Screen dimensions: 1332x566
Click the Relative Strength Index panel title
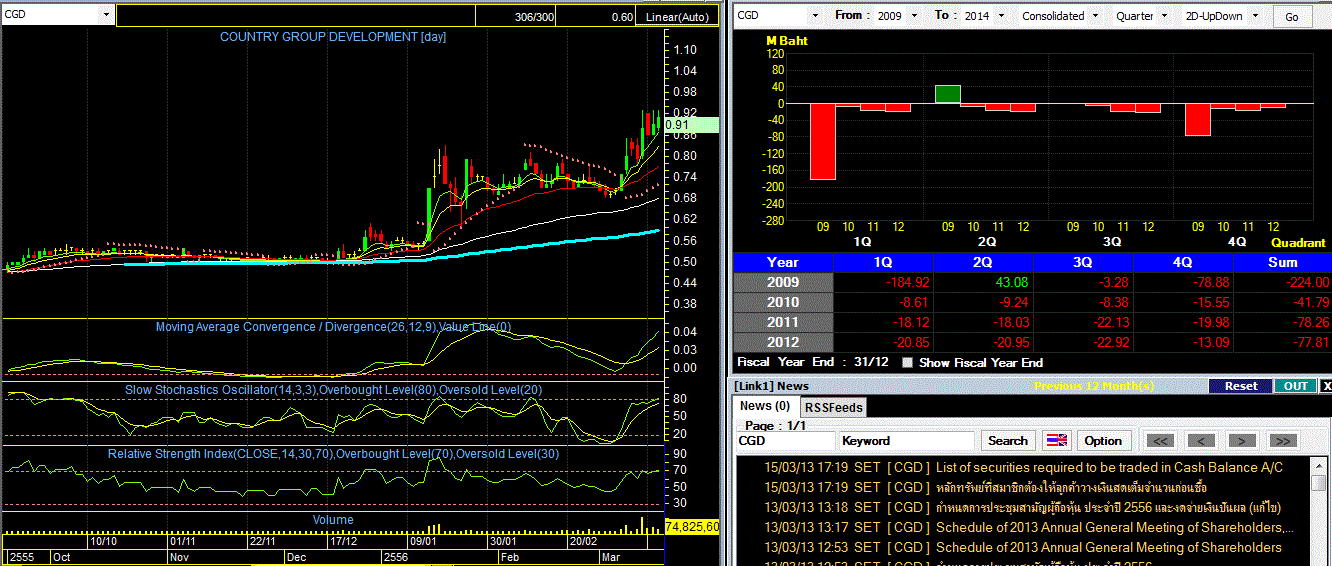click(333, 454)
